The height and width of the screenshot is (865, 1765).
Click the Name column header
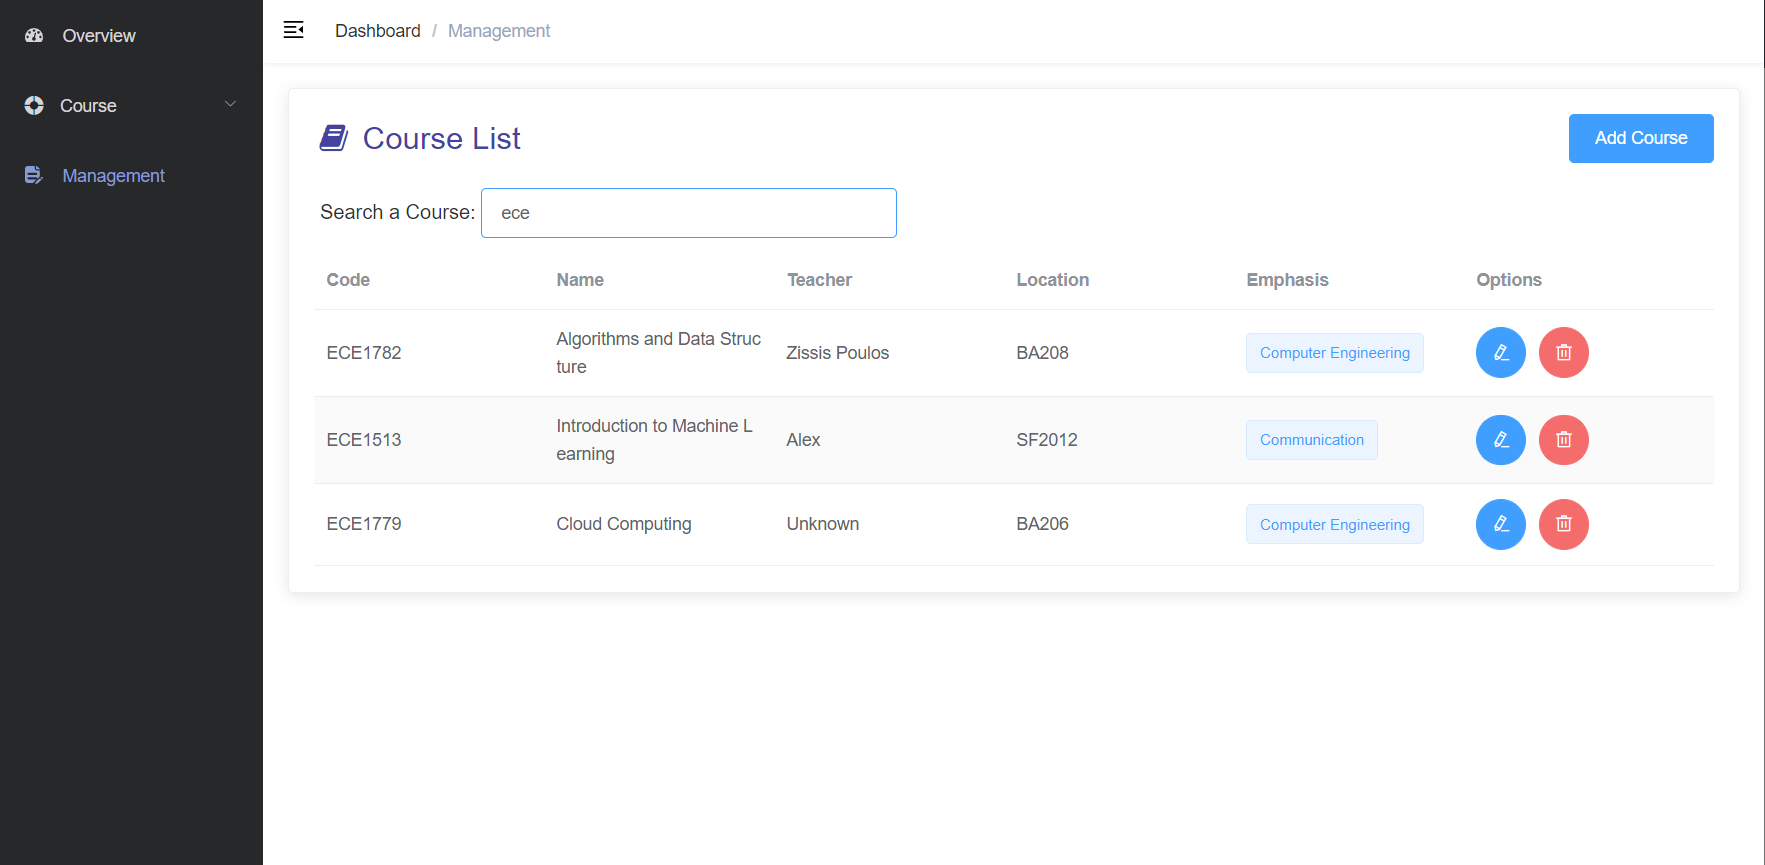[580, 280]
